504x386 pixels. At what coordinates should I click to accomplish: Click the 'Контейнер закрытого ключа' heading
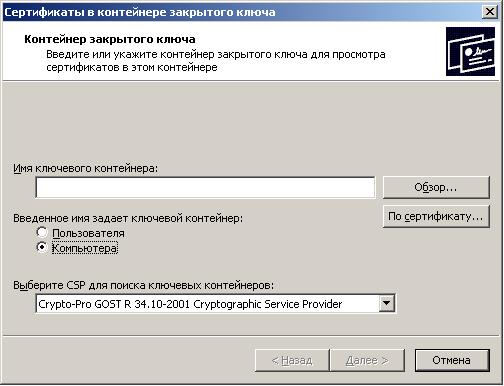(x=110, y=39)
